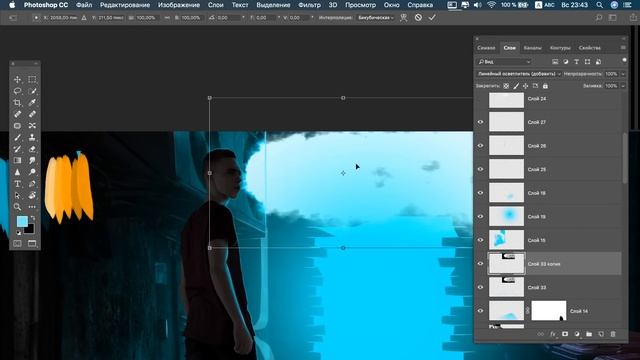Select the Content-Aware Move tool

click(32, 126)
